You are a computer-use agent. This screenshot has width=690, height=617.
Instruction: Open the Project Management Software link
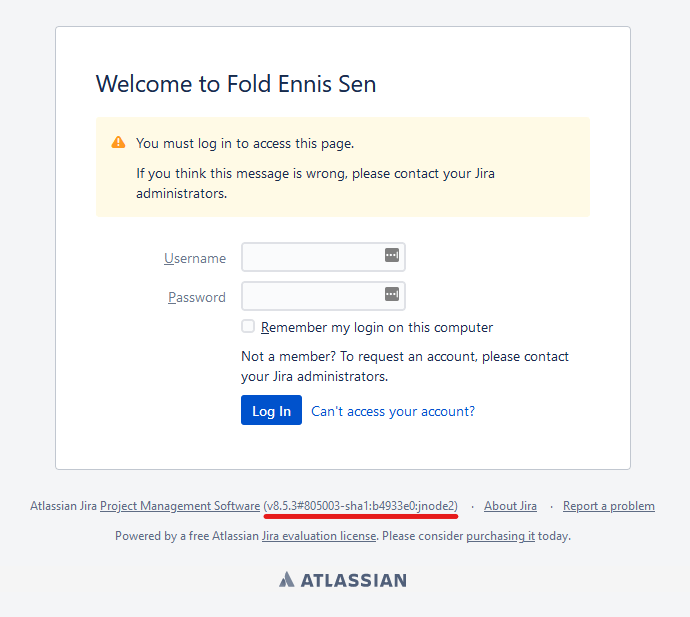(x=180, y=506)
